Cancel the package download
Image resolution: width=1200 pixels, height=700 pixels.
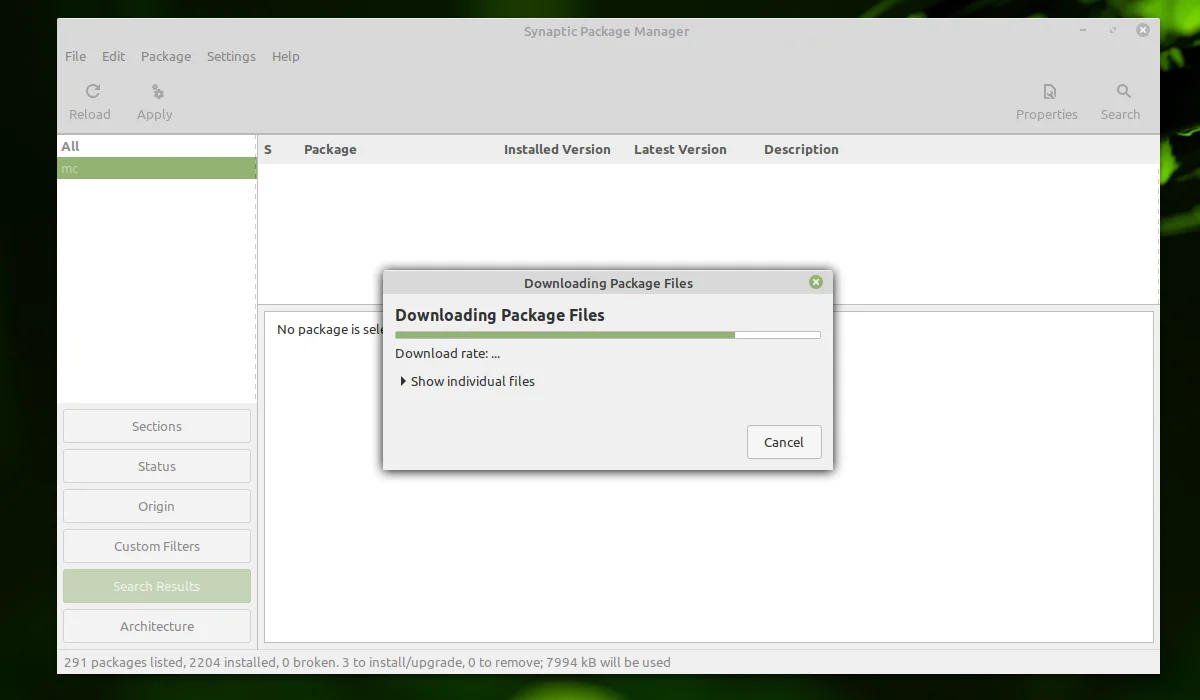tap(784, 442)
